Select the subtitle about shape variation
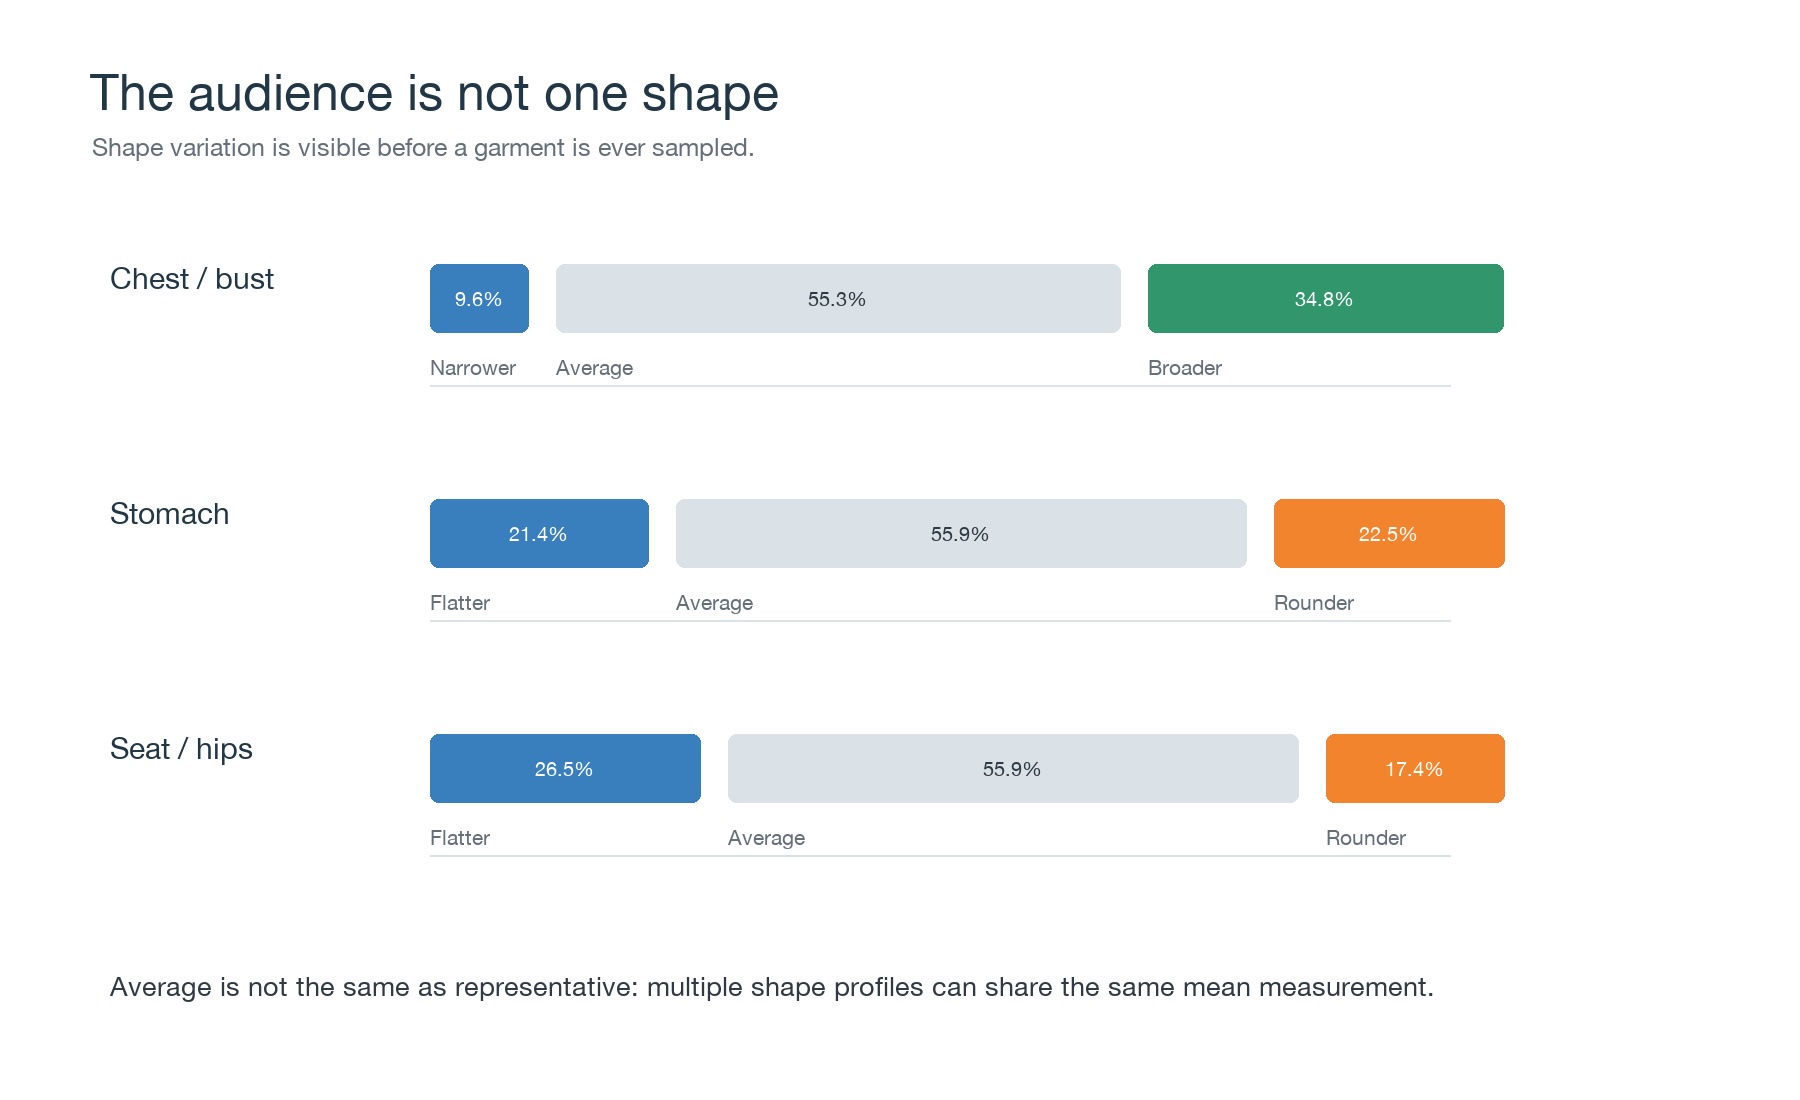Screen dimensions: 1800x1100 coord(423,148)
